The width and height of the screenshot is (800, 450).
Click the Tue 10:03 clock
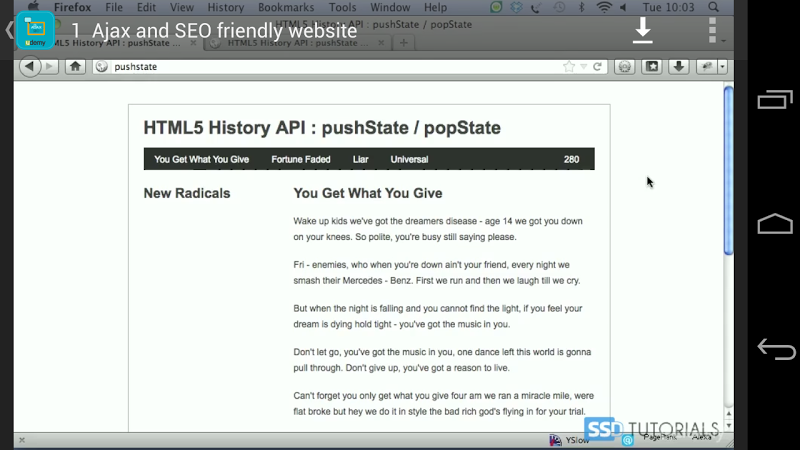(668, 7)
